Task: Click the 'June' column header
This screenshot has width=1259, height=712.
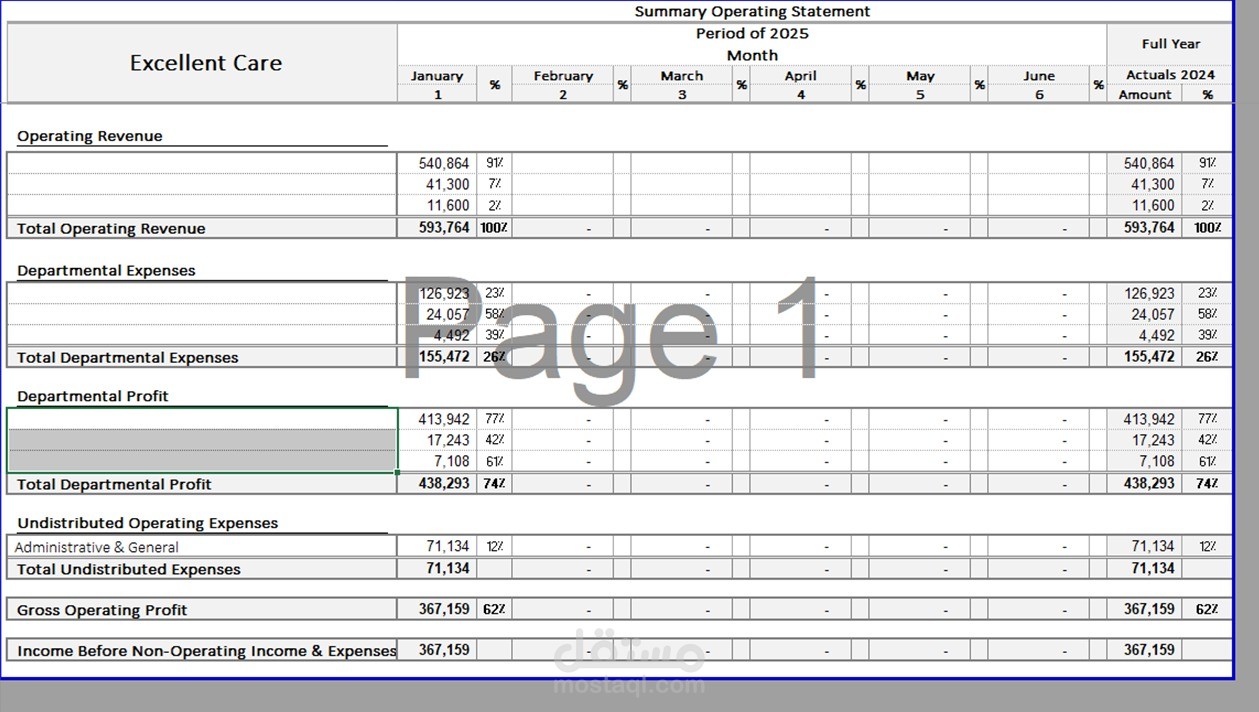Action: tap(1039, 76)
